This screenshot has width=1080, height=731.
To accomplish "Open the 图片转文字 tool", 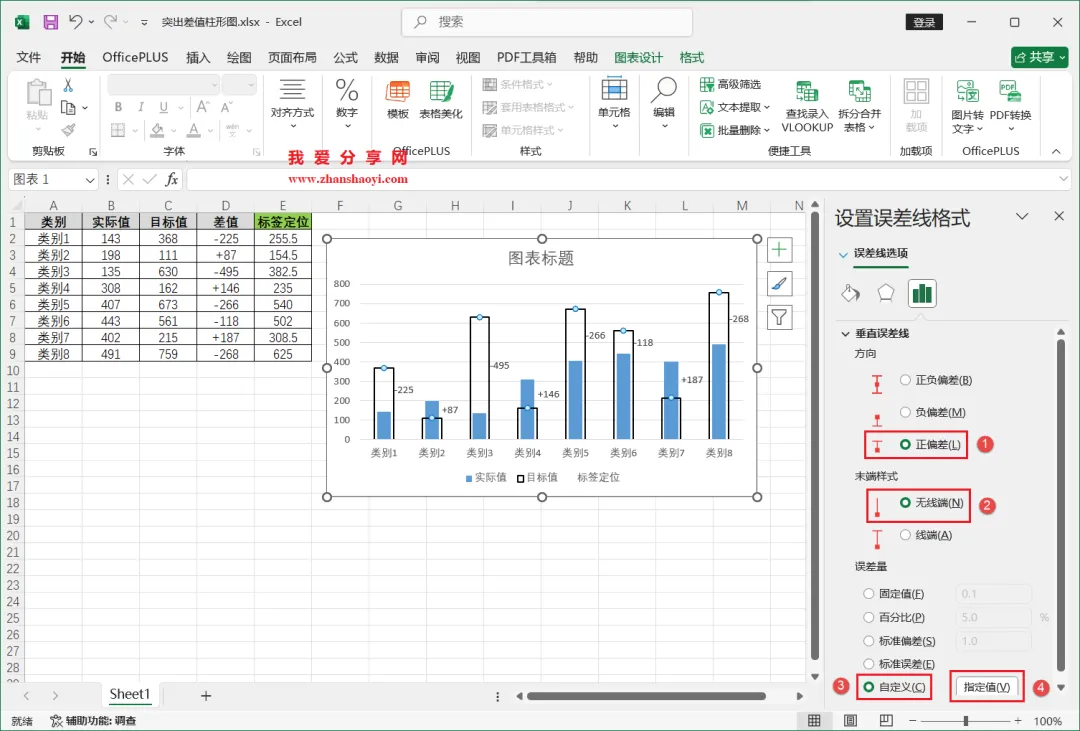I will [967, 105].
